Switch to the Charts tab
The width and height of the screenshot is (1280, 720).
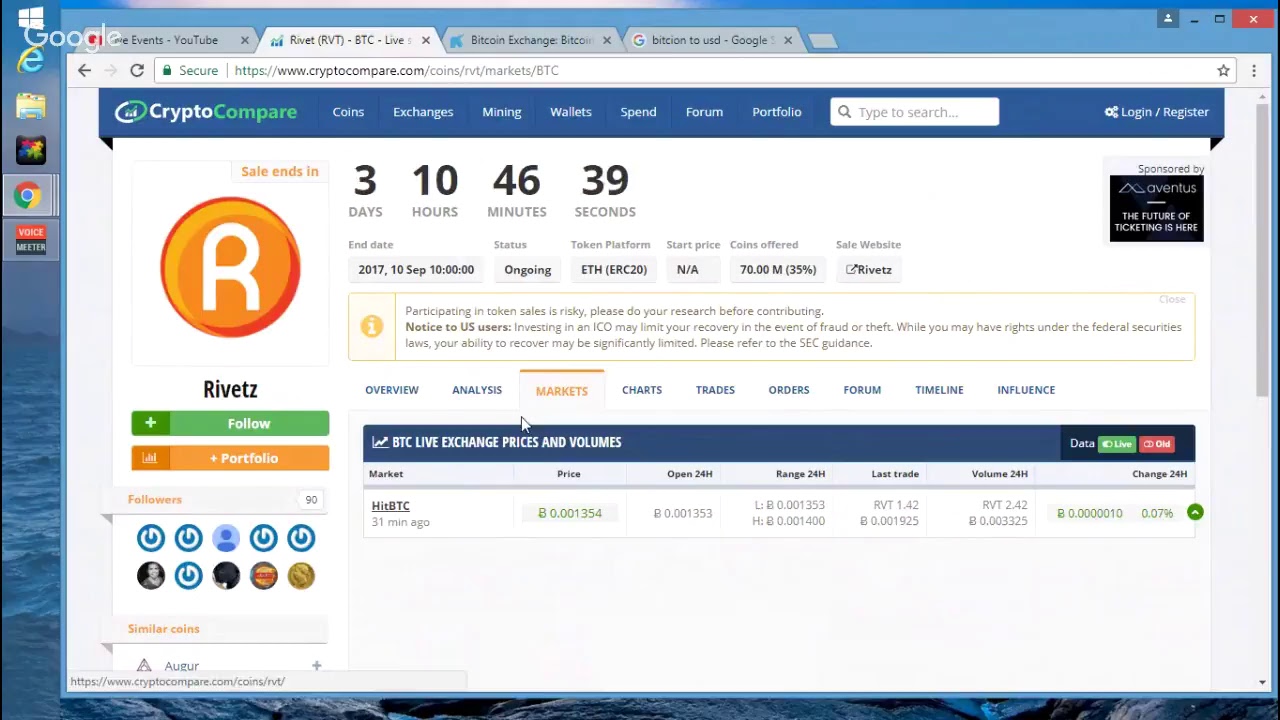[x=642, y=390]
